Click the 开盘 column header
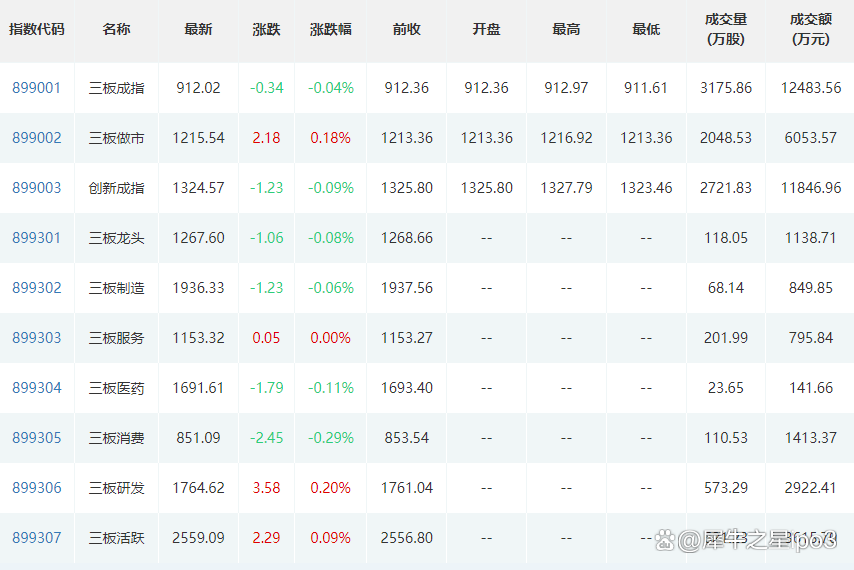The width and height of the screenshot is (854, 570). pyautogui.click(x=486, y=29)
